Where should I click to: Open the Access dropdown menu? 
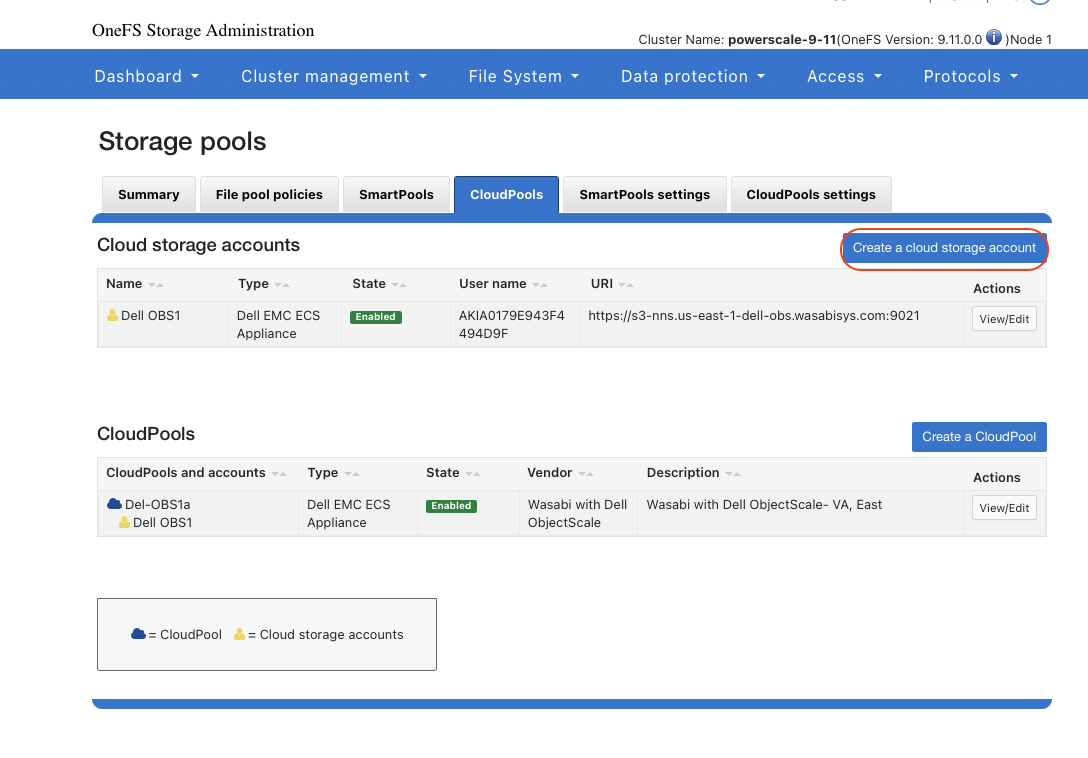pyautogui.click(x=844, y=76)
